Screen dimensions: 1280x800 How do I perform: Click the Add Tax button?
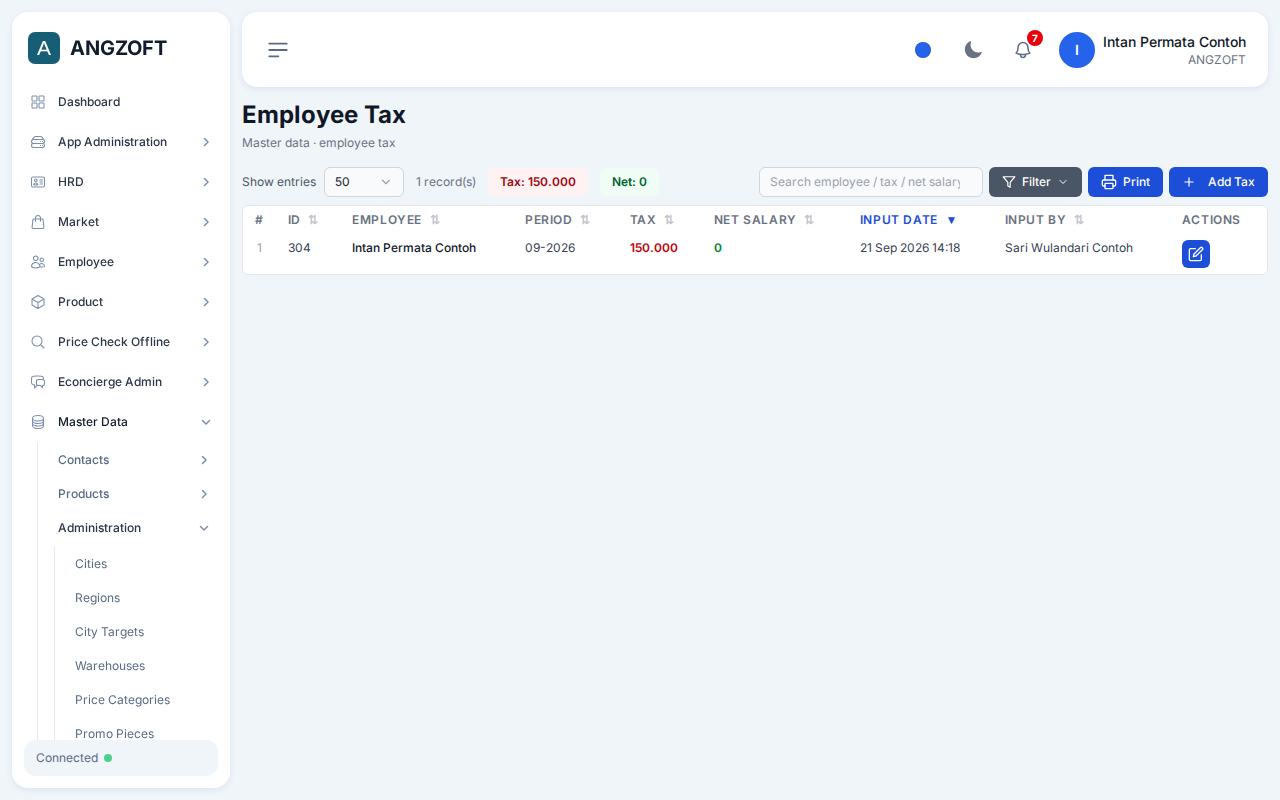click(1218, 182)
